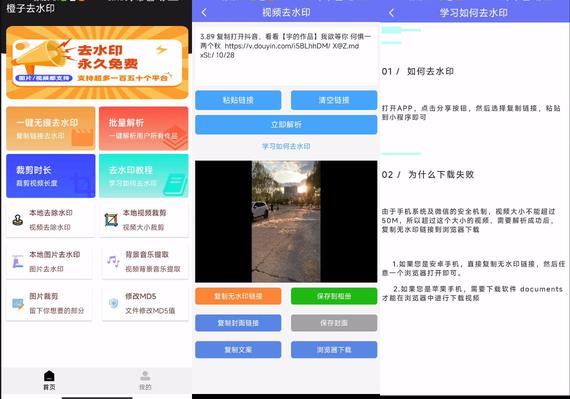570x399 pixels.
Task: Switch to the 我的 profile tab
Action: click(x=145, y=380)
